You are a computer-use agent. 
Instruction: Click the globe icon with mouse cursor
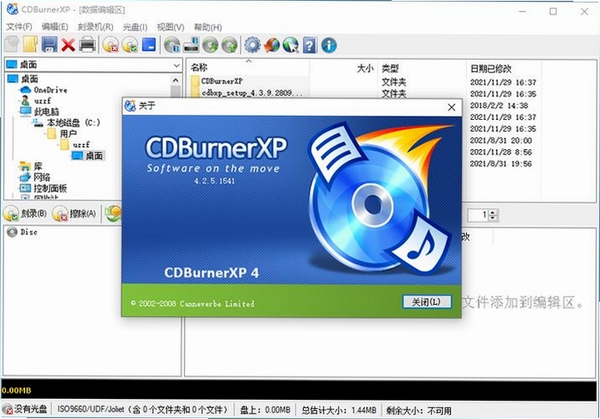coord(291,45)
